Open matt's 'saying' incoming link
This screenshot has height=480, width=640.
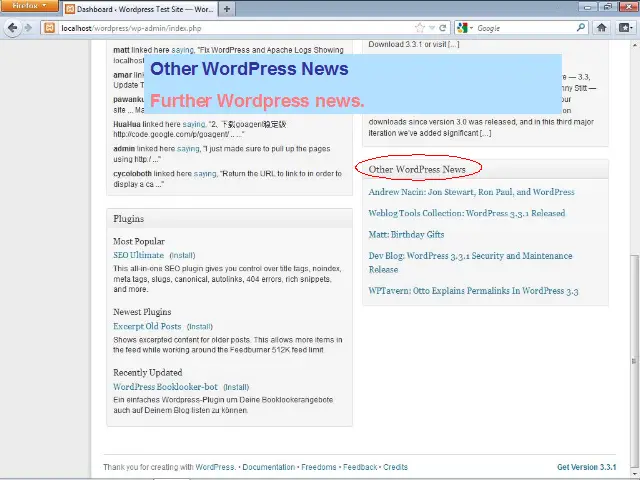tap(182, 50)
